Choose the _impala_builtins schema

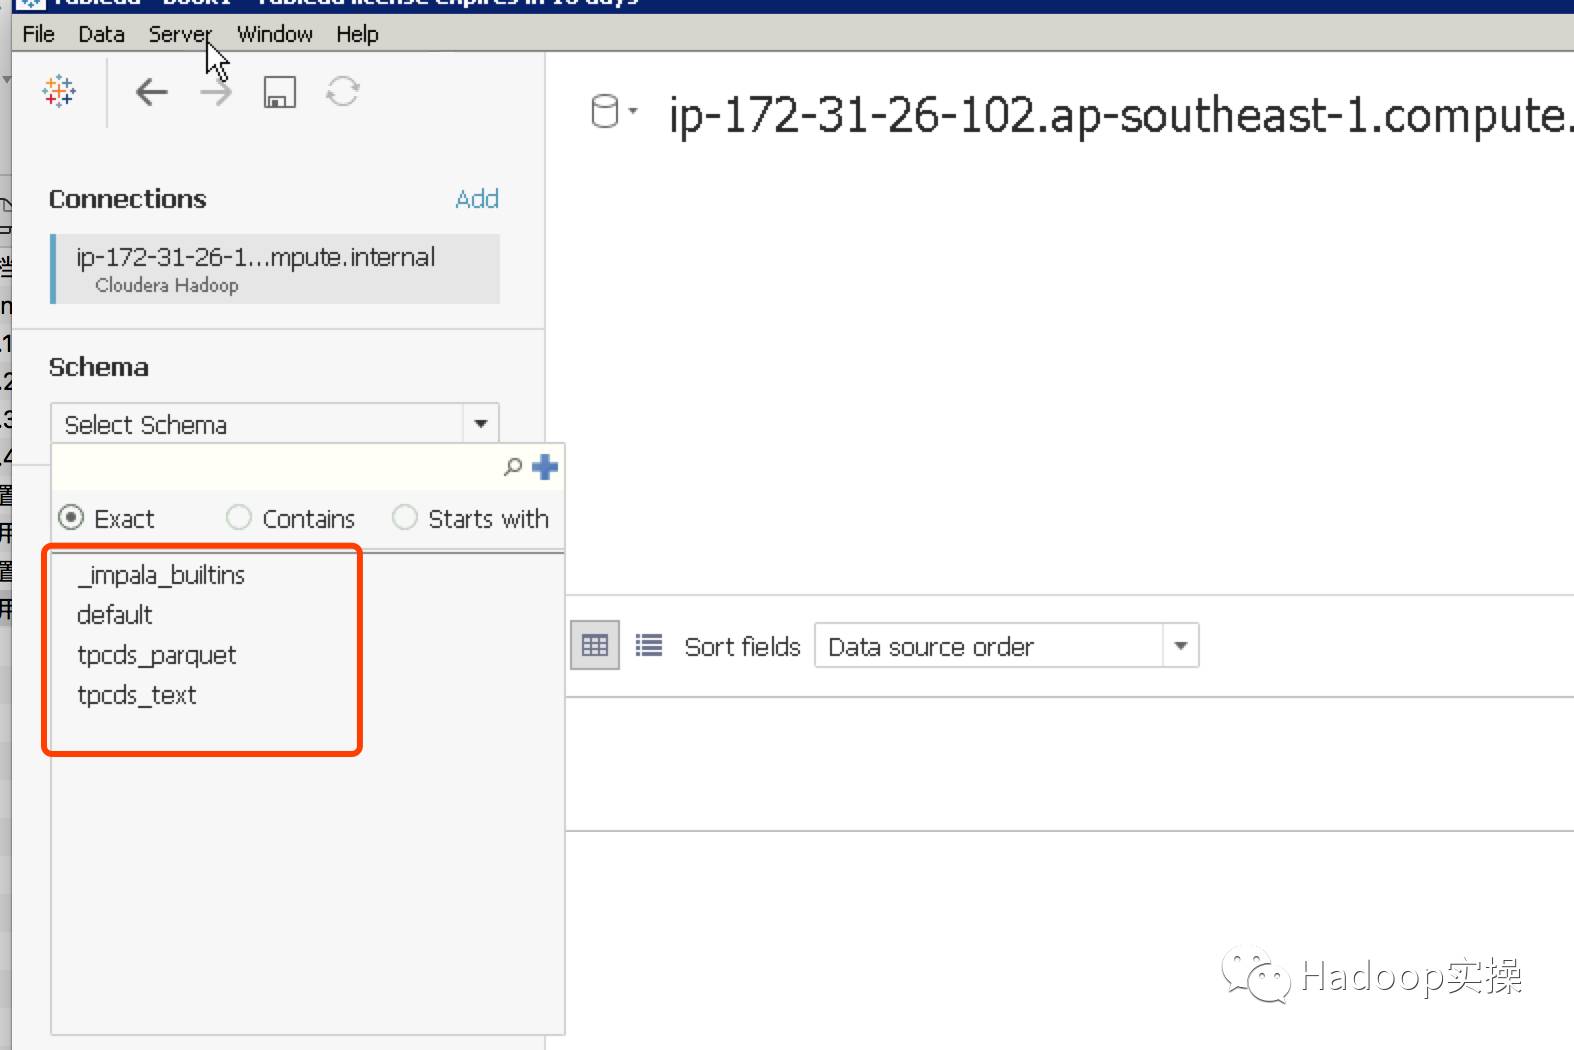click(161, 575)
